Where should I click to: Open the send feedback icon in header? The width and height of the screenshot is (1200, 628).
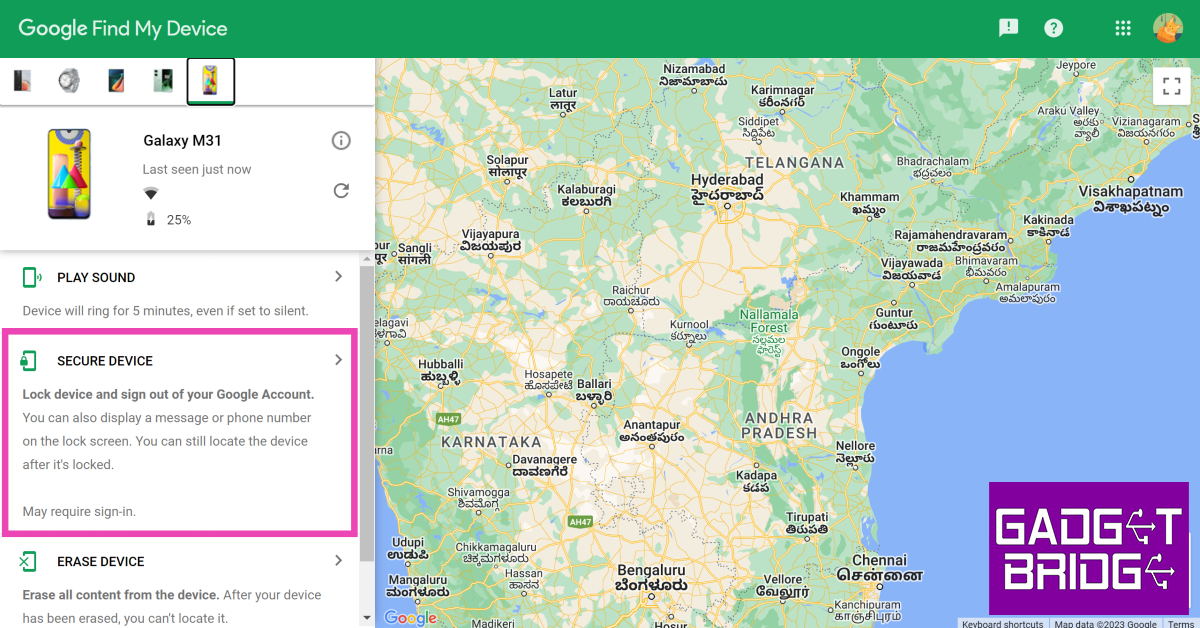[x=1008, y=28]
